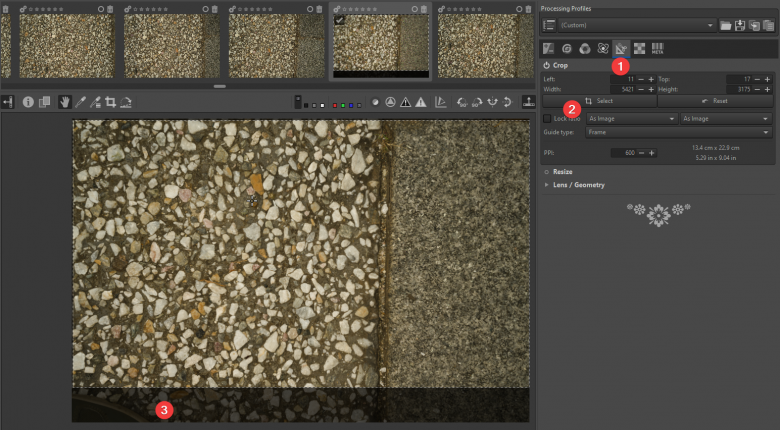Select the Straighten horizon tool
This screenshot has height=430, width=780.
126,102
